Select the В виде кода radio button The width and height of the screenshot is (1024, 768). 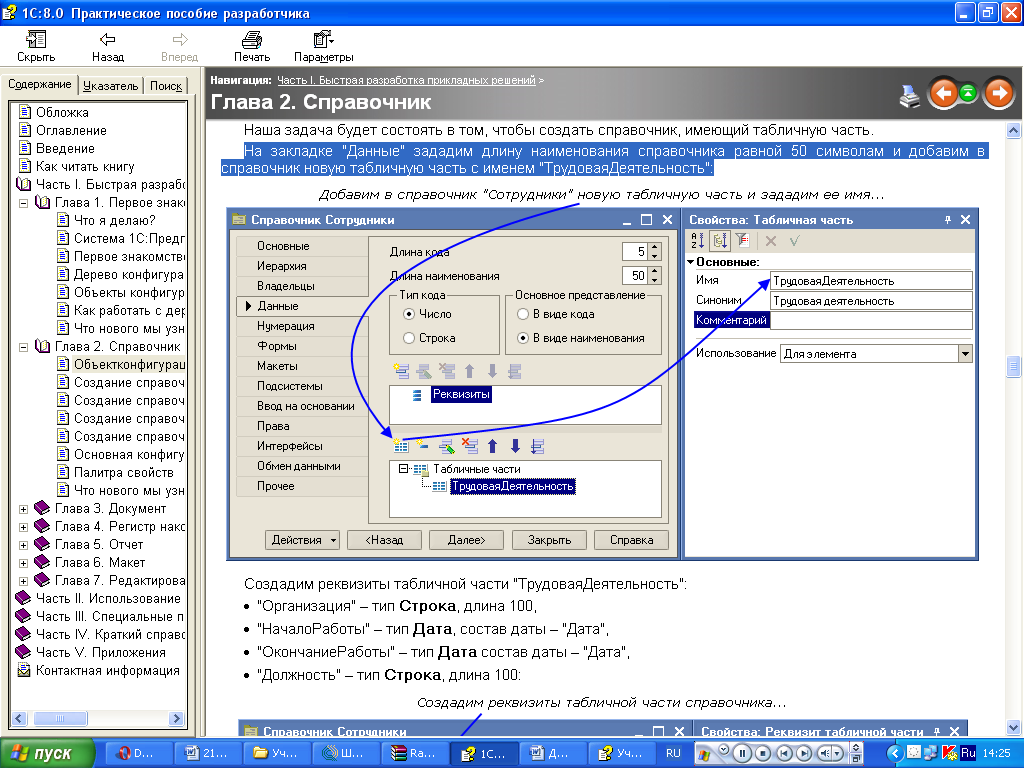523,314
